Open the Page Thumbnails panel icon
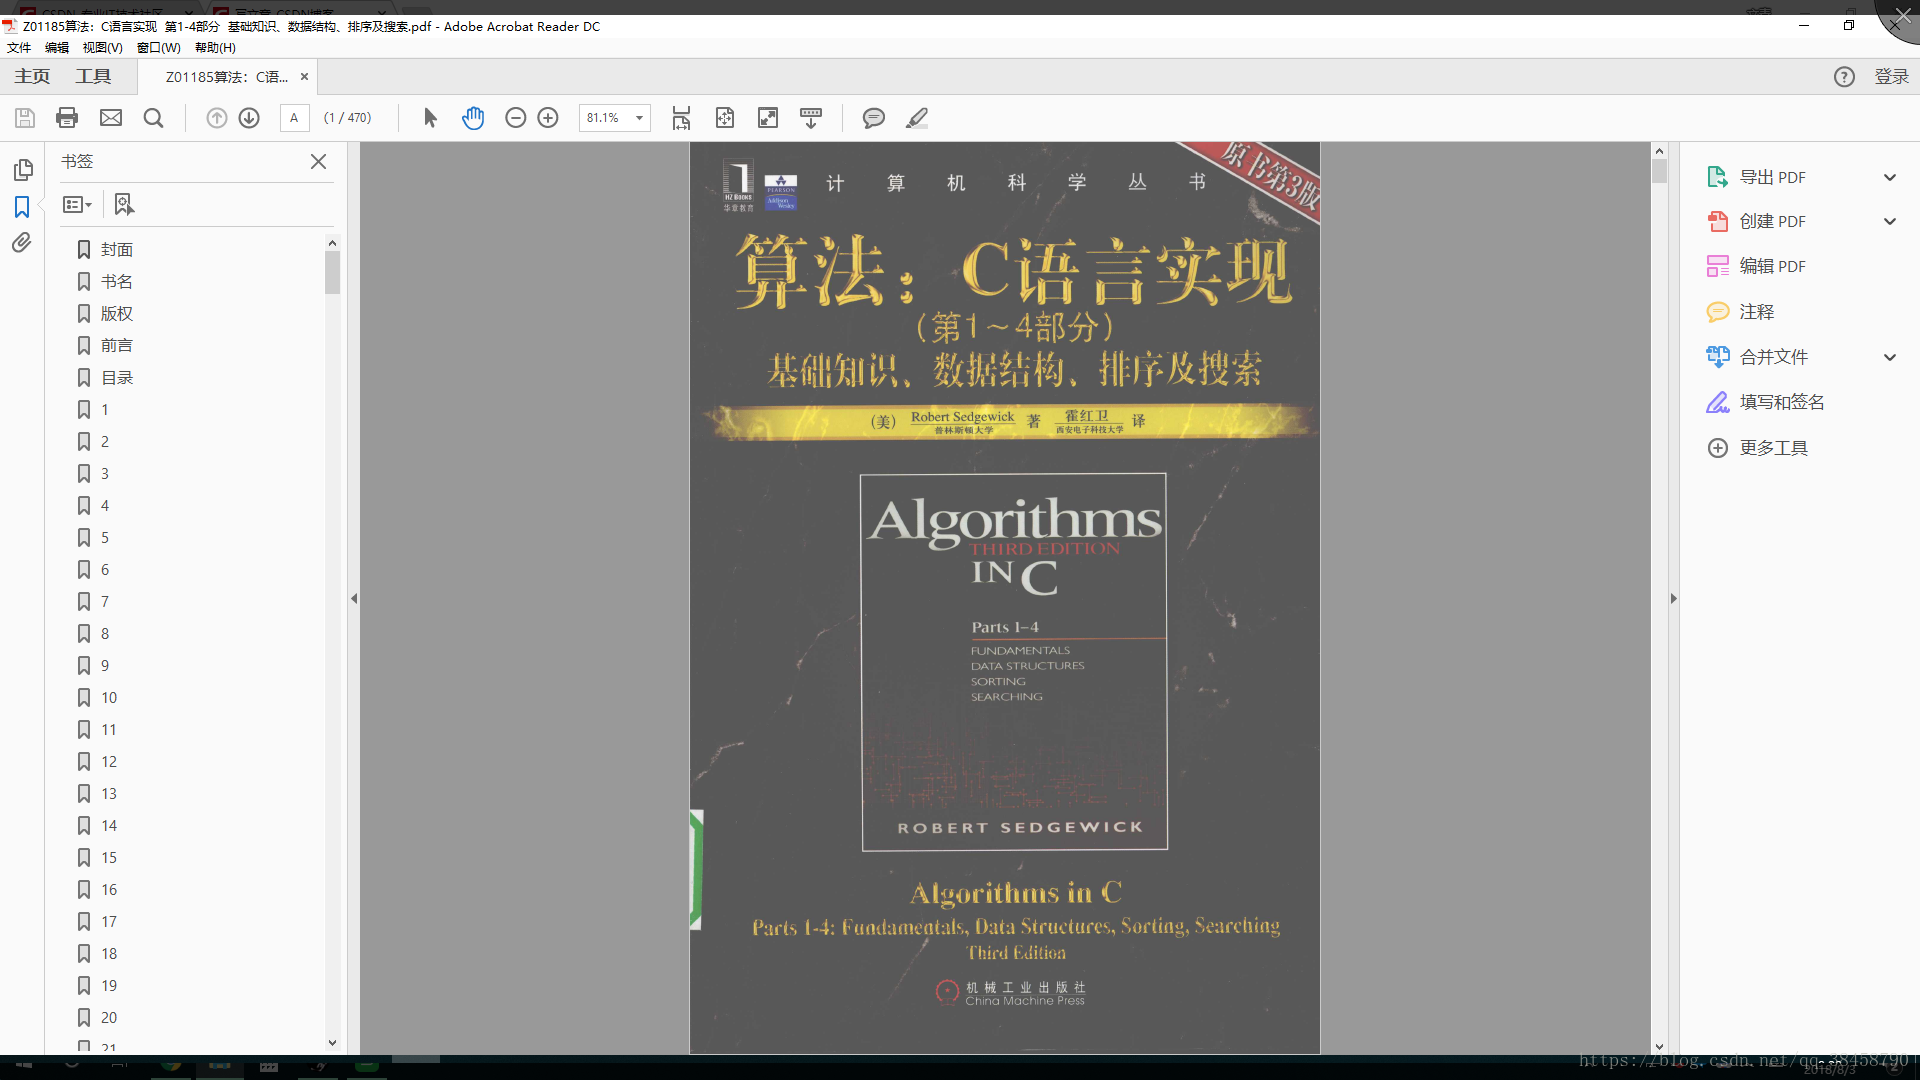 [x=23, y=170]
